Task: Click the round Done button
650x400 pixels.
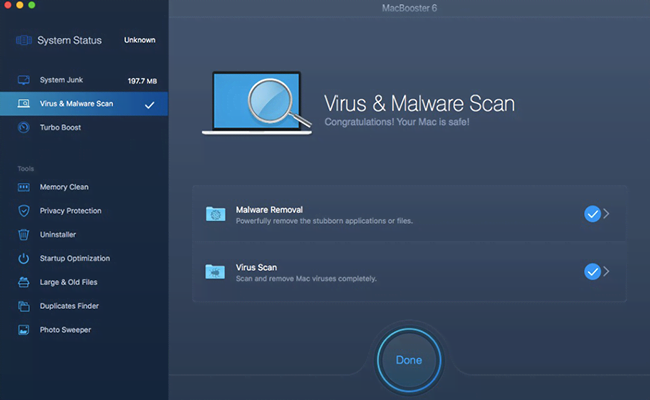Action: pos(409,360)
